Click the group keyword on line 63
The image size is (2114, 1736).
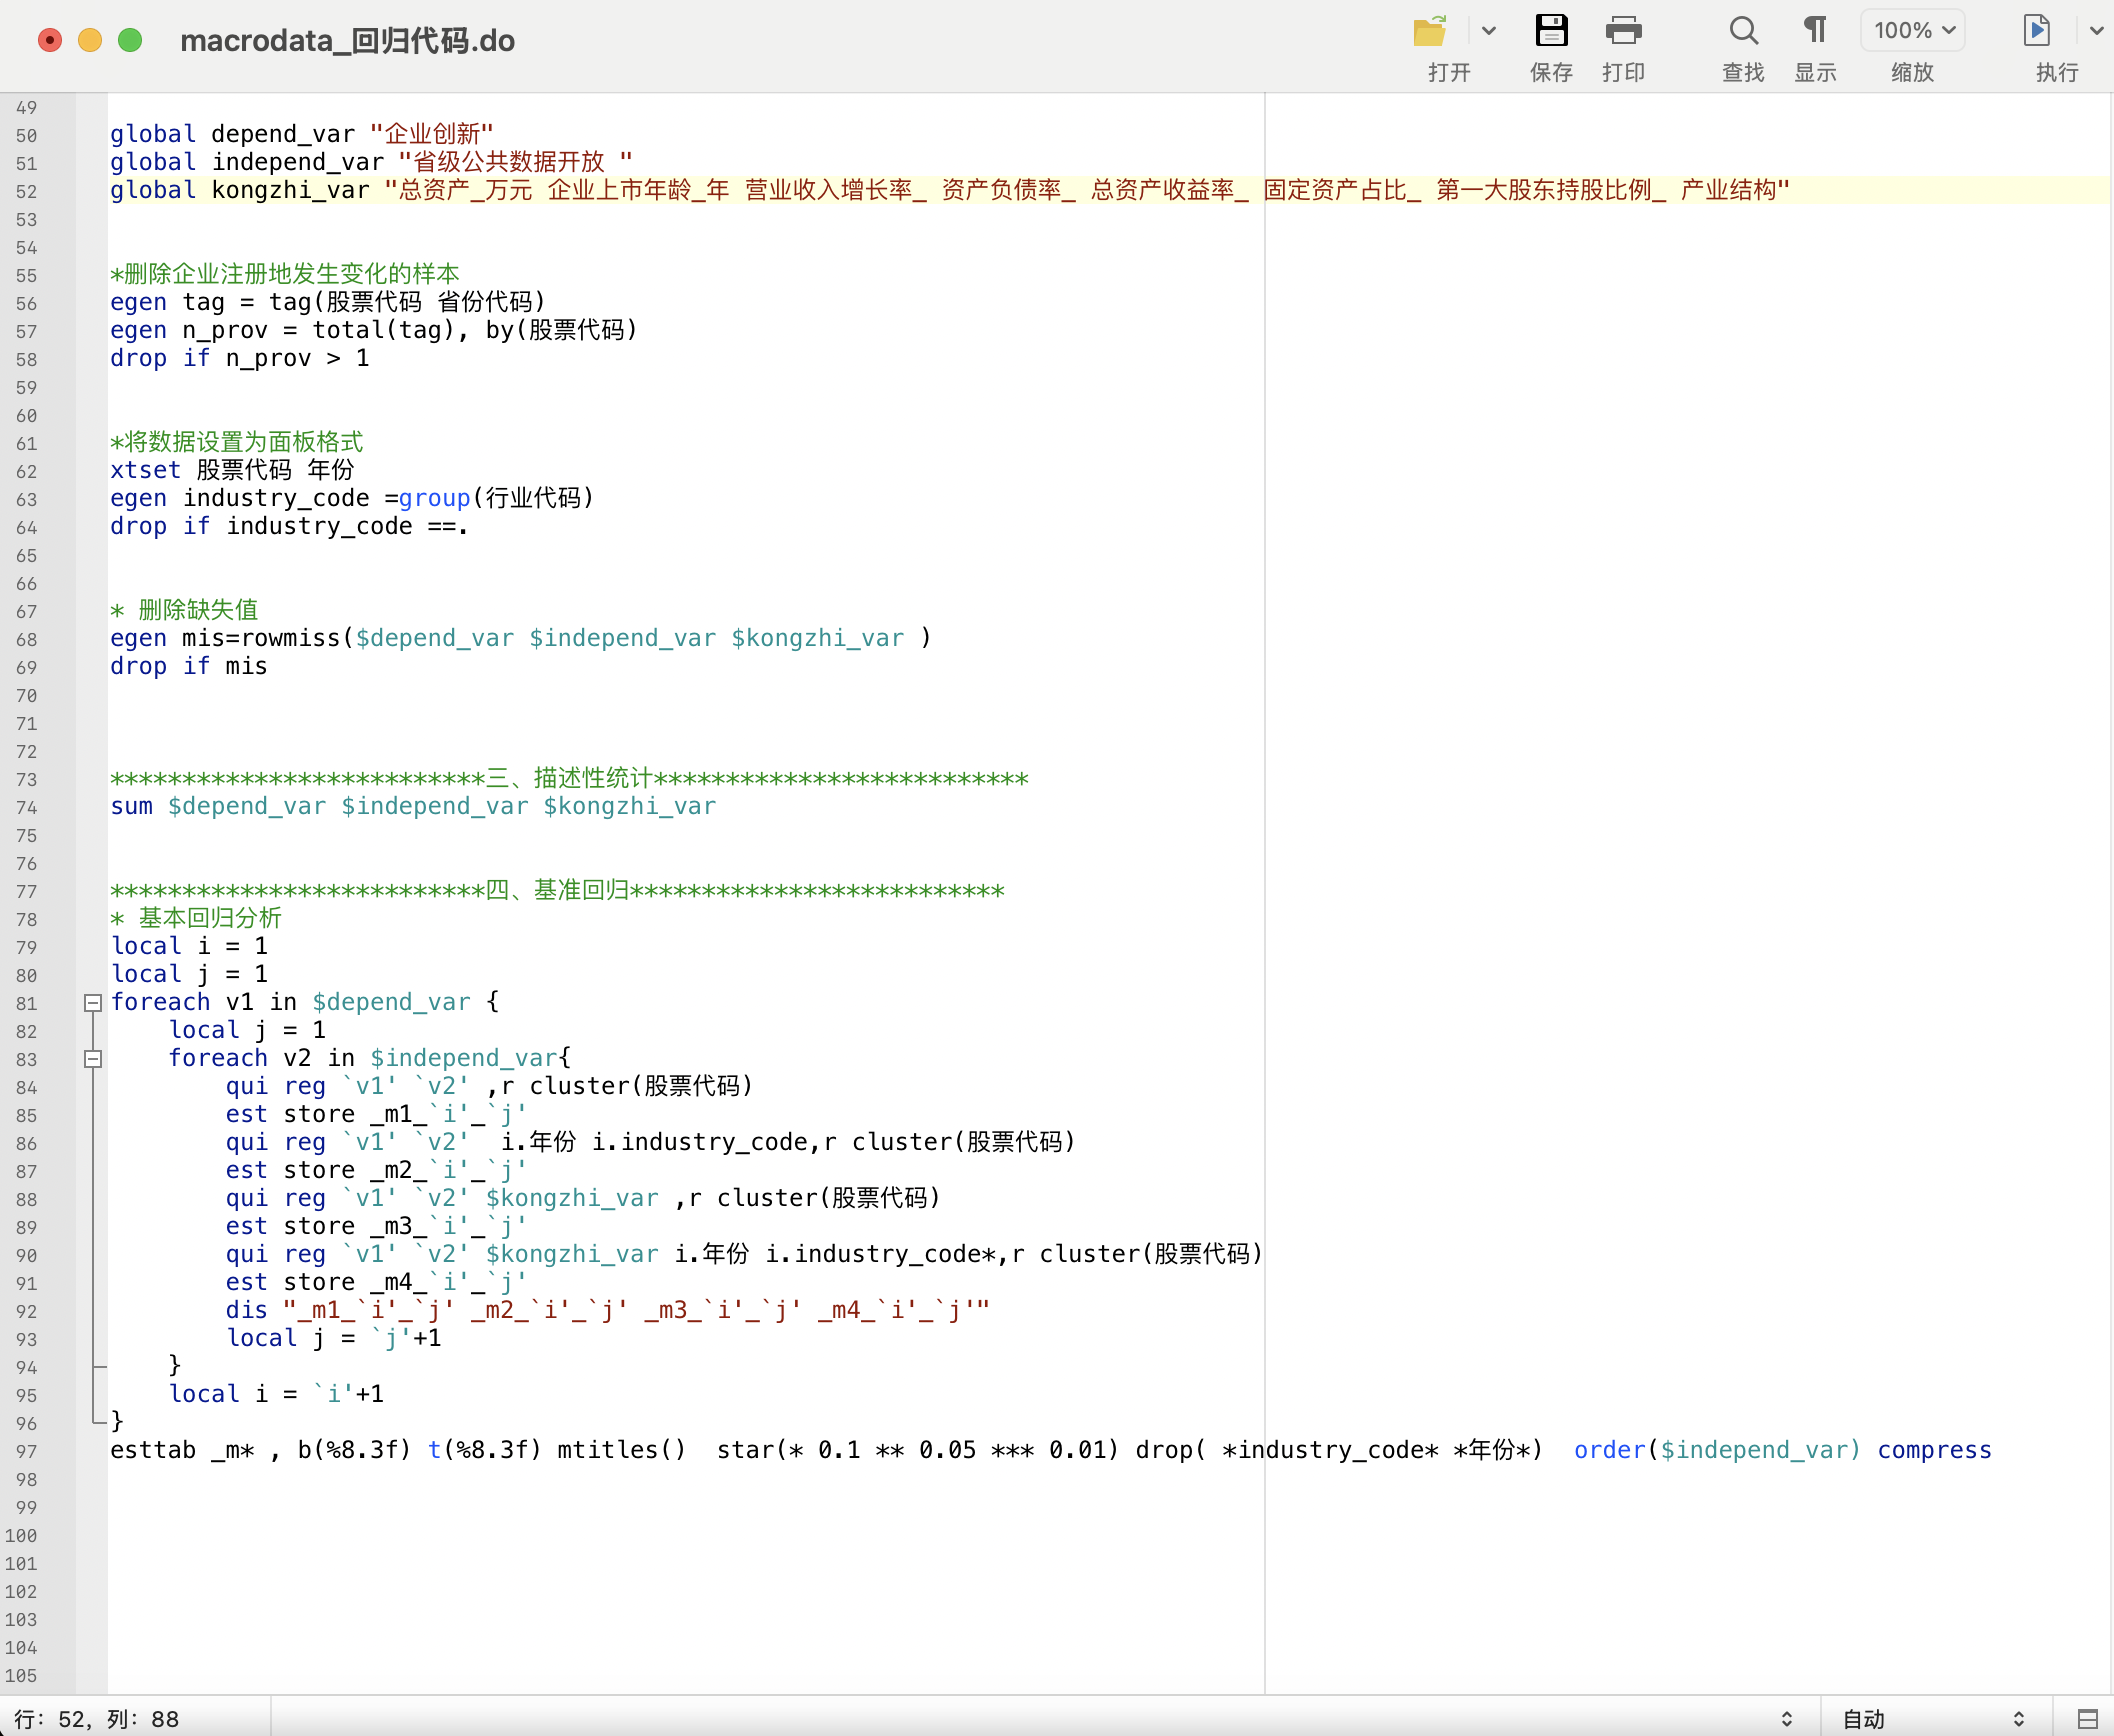pyautogui.click(x=434, y=498)
